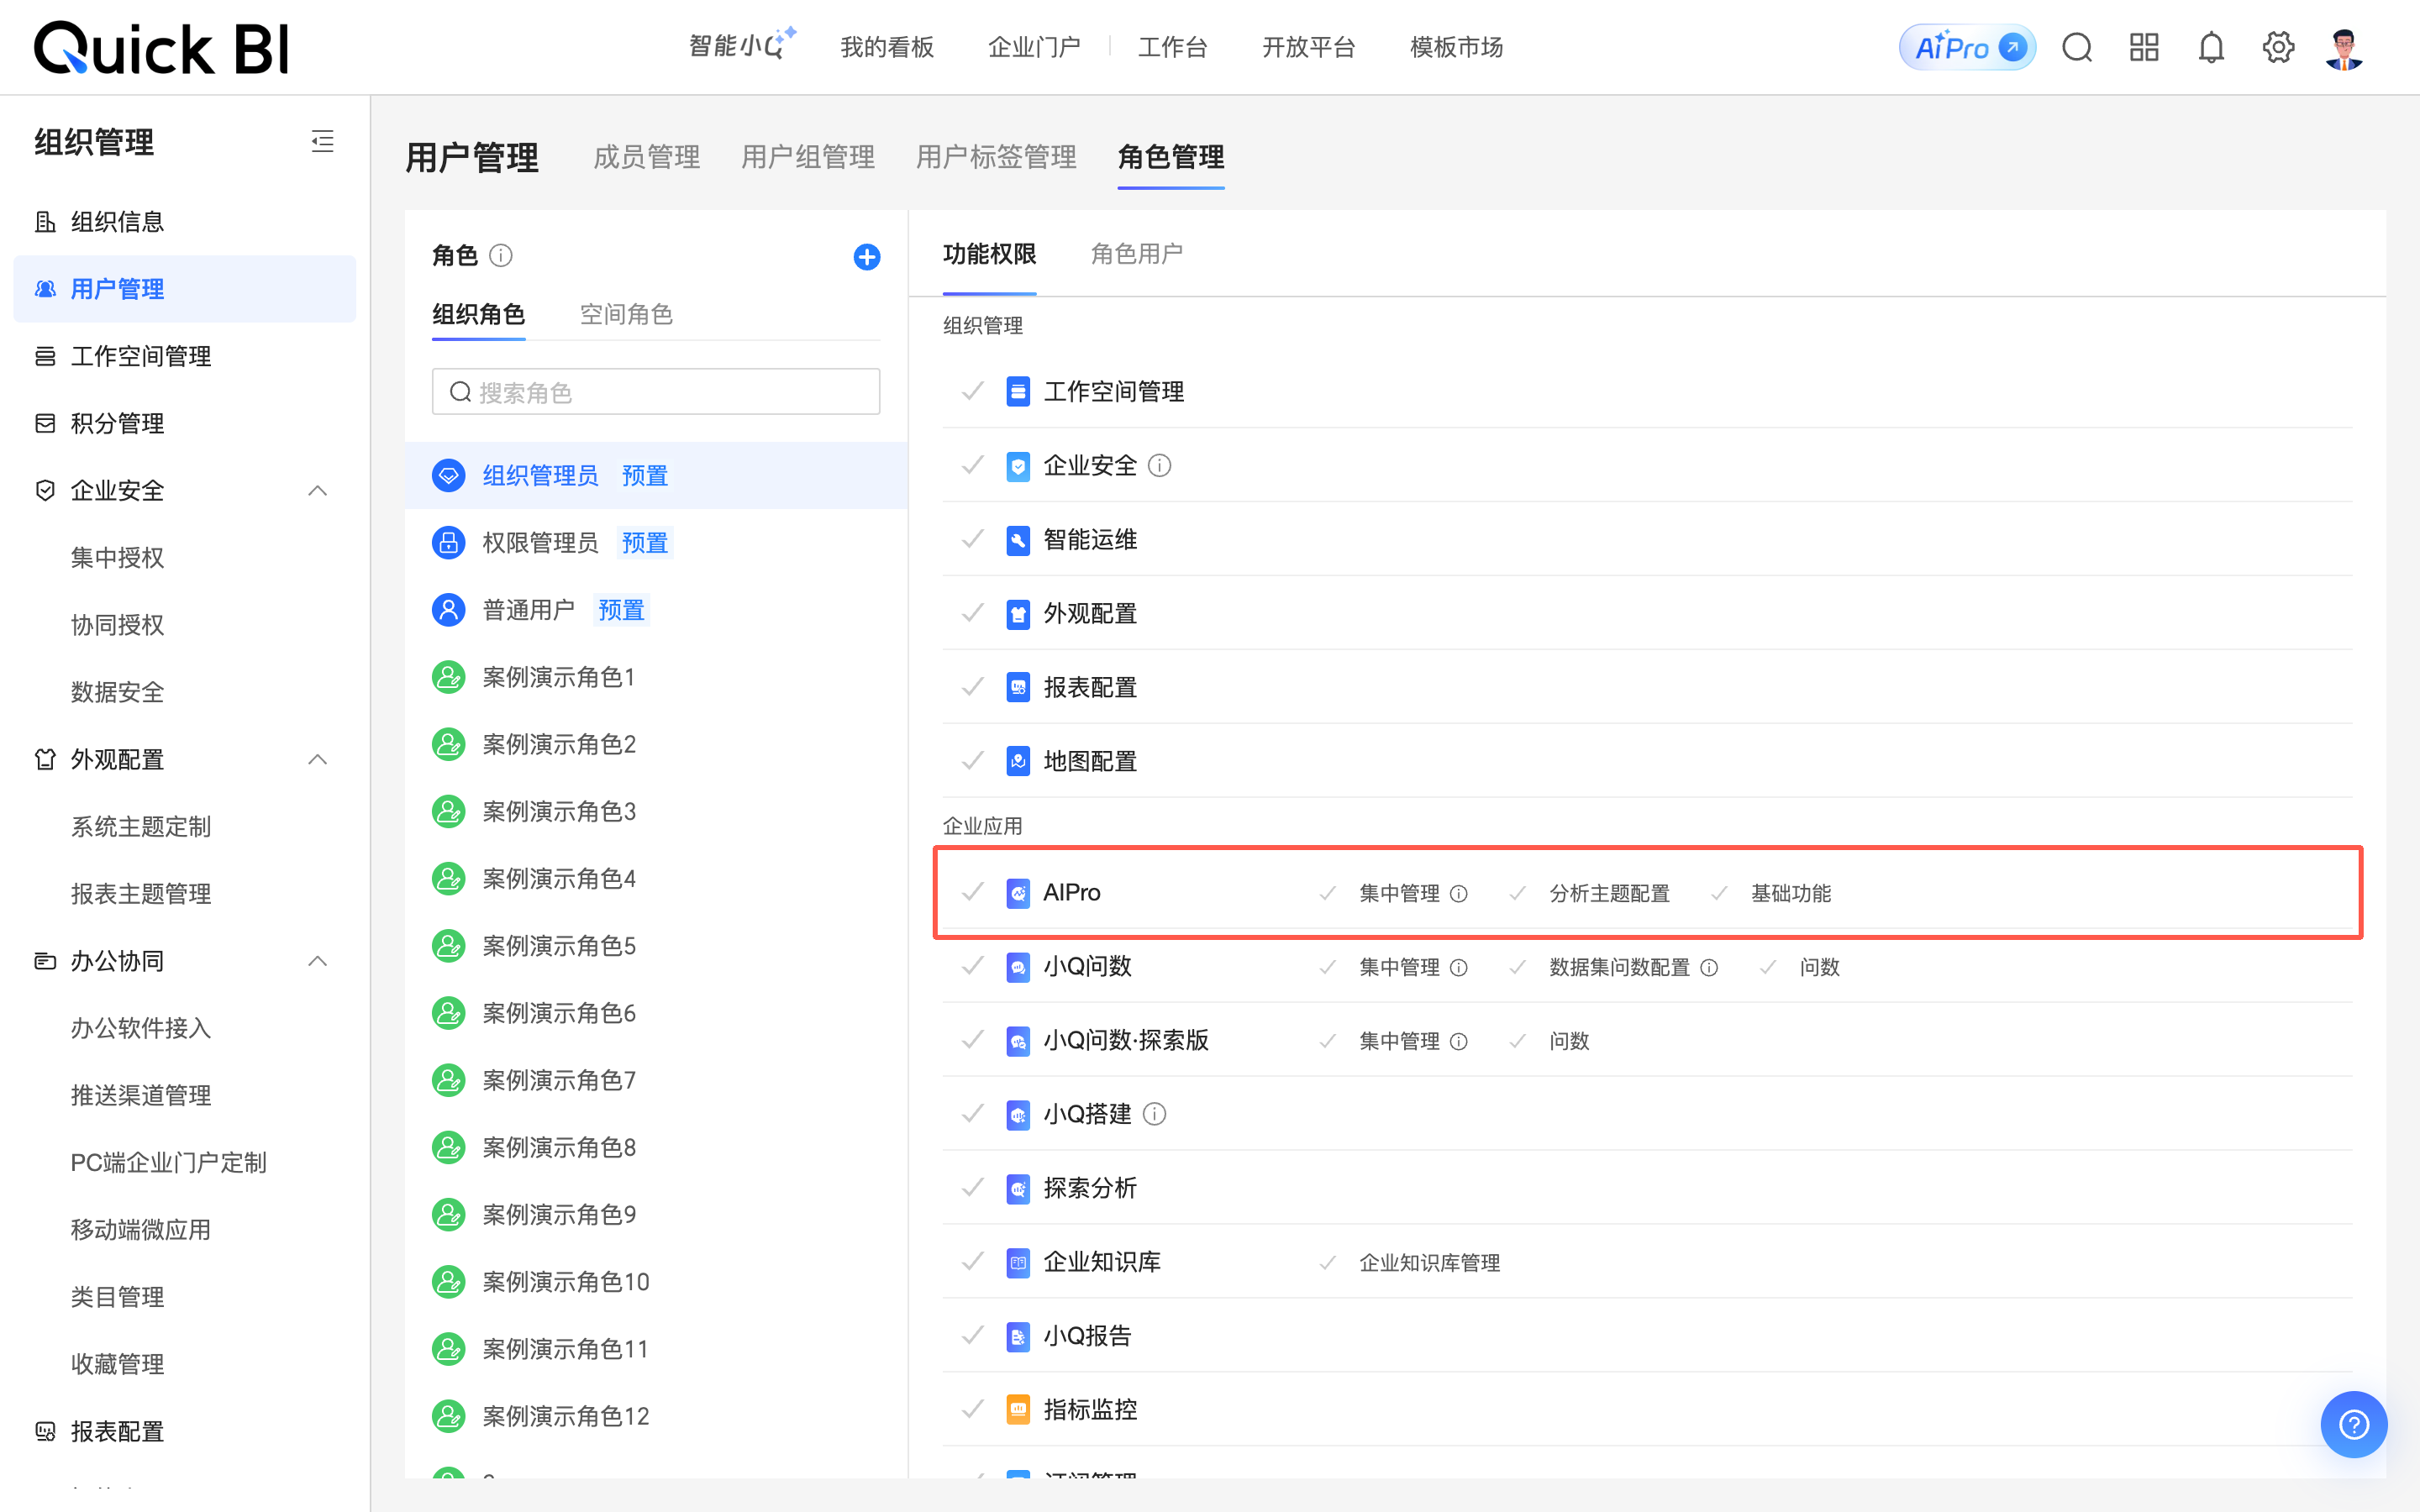Add a new role with the plus icon
Image resolution: width=2420 pixels, height=1512 pixels.
coord(867,257)
